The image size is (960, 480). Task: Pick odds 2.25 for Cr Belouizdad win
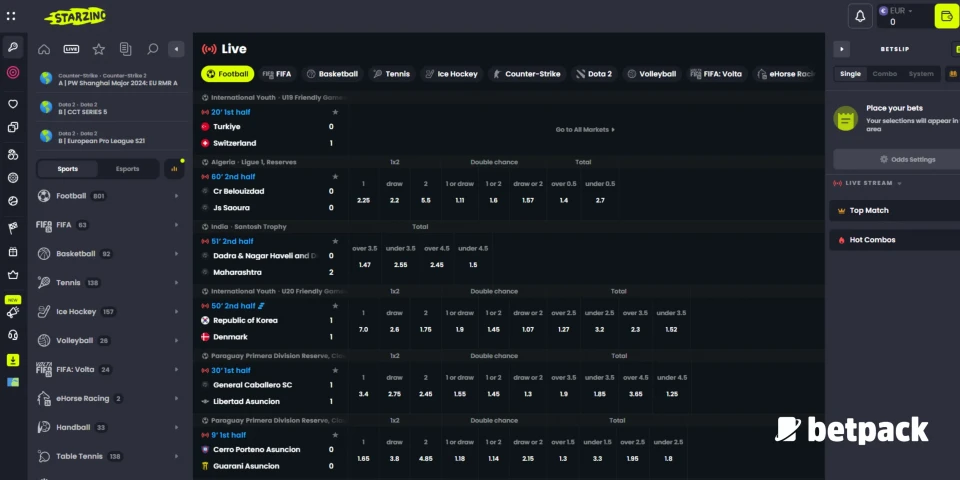coord(363,200)
